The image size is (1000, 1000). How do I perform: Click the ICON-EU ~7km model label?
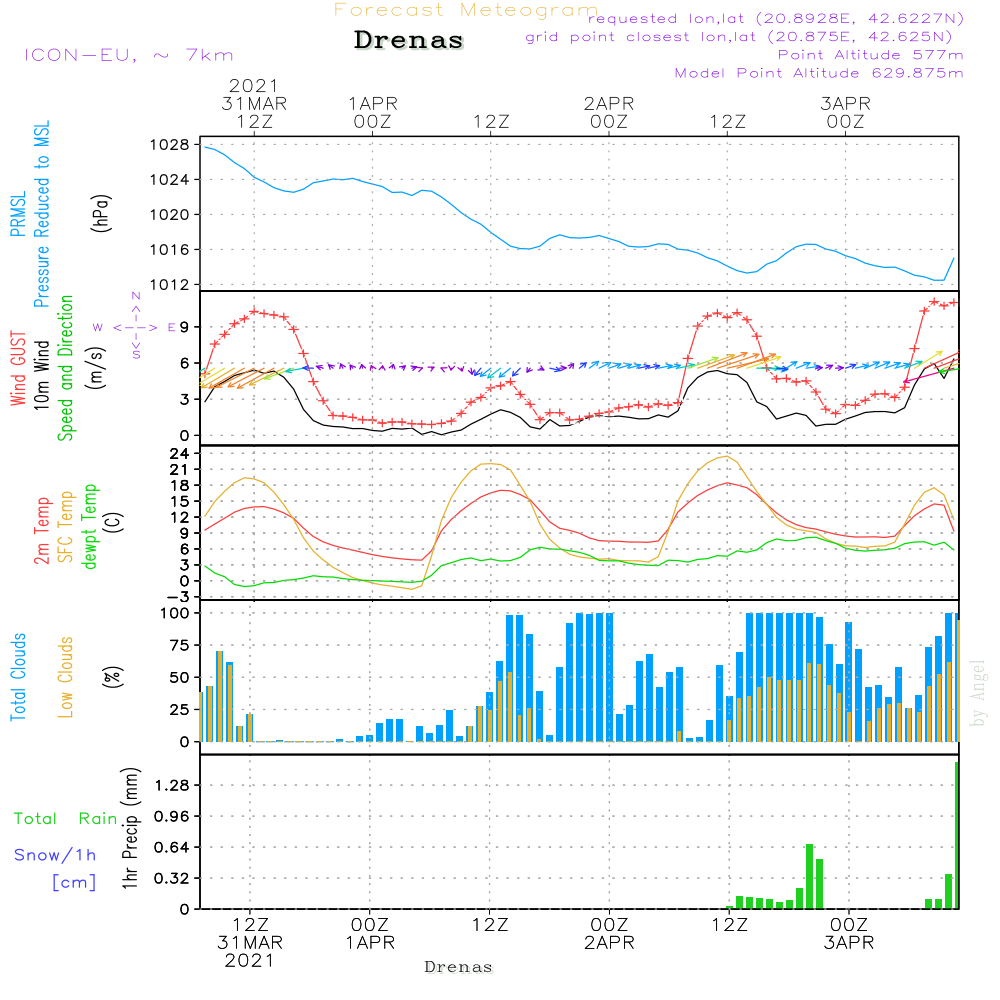[x=128, y=55]
